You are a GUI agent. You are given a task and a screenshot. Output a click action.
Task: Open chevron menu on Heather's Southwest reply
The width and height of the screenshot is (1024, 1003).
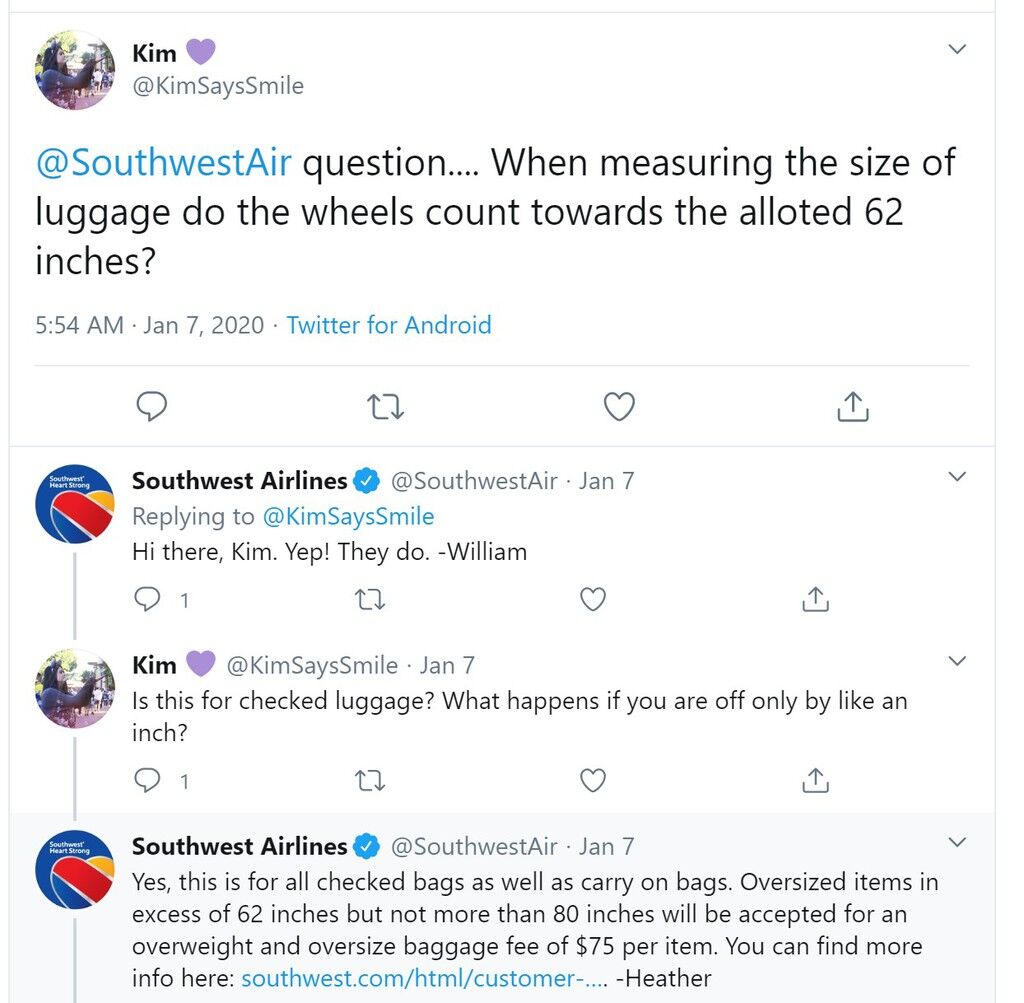tap(957, 842)
